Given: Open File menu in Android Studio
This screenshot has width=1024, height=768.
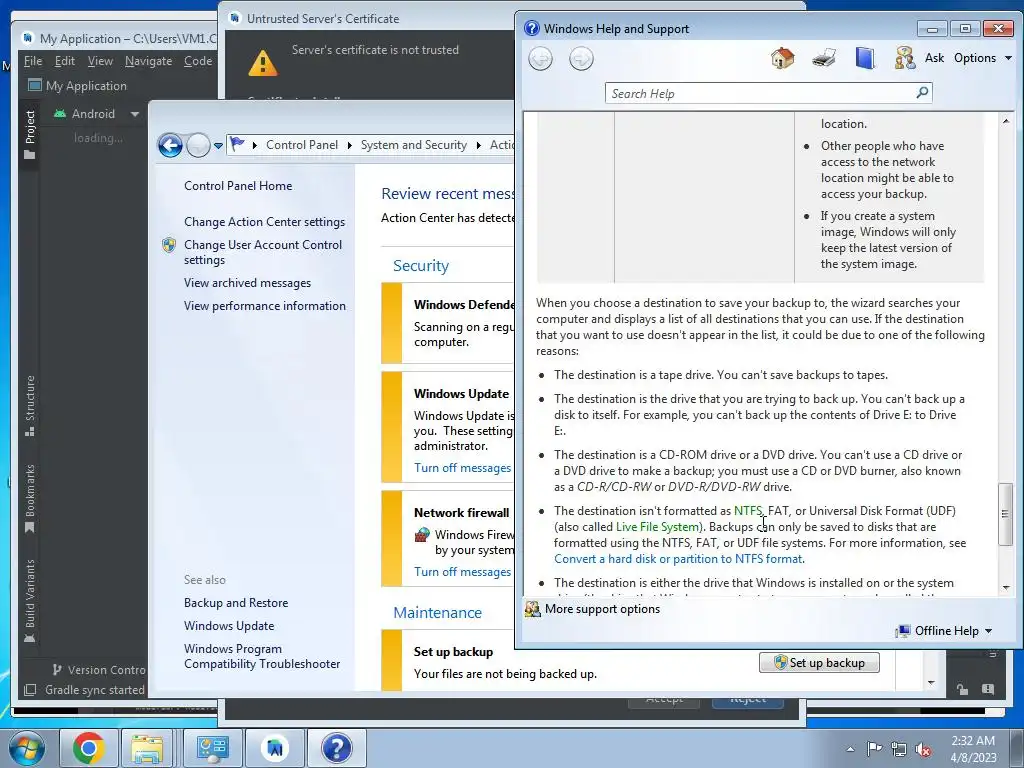Looking at the screenshot, I should 33,61.
